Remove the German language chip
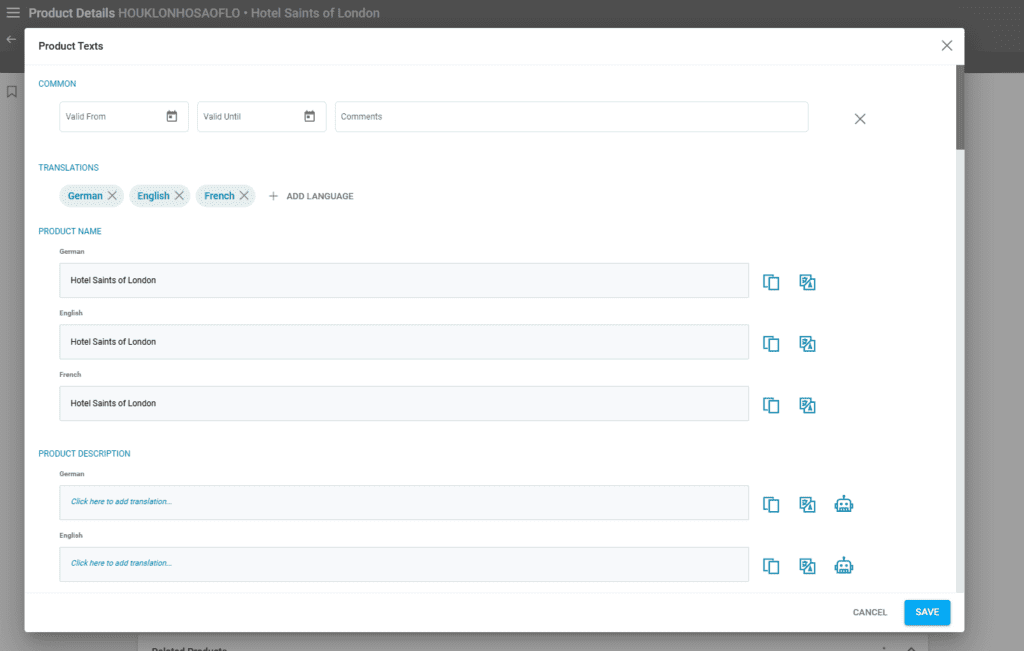The height and width of the screenshot is (651, 1024). 112,196
